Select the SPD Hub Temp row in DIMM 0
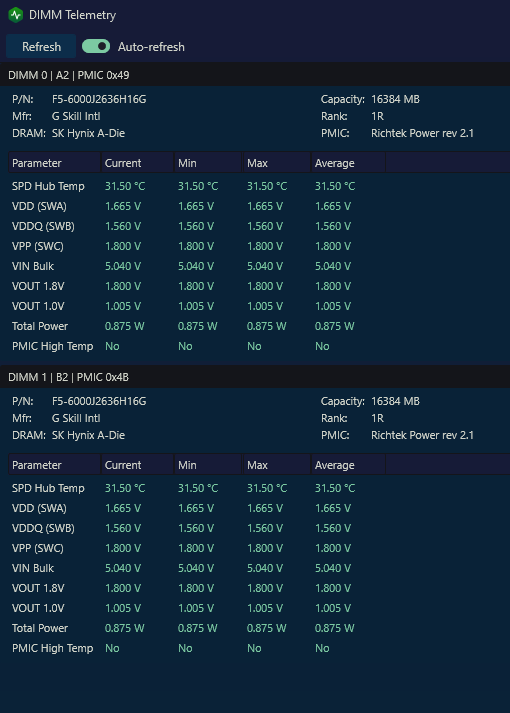Image resolution: width=510 pixels, height=713 pixels. coord(259,186)
